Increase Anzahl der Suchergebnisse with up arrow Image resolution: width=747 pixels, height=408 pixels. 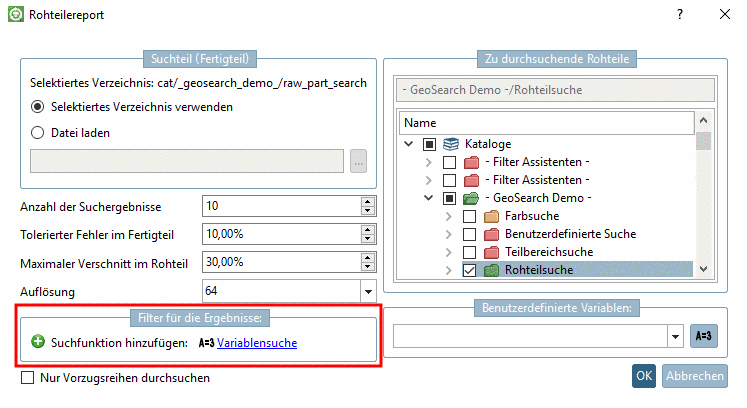pyautogui.click(x=367, y=202)
